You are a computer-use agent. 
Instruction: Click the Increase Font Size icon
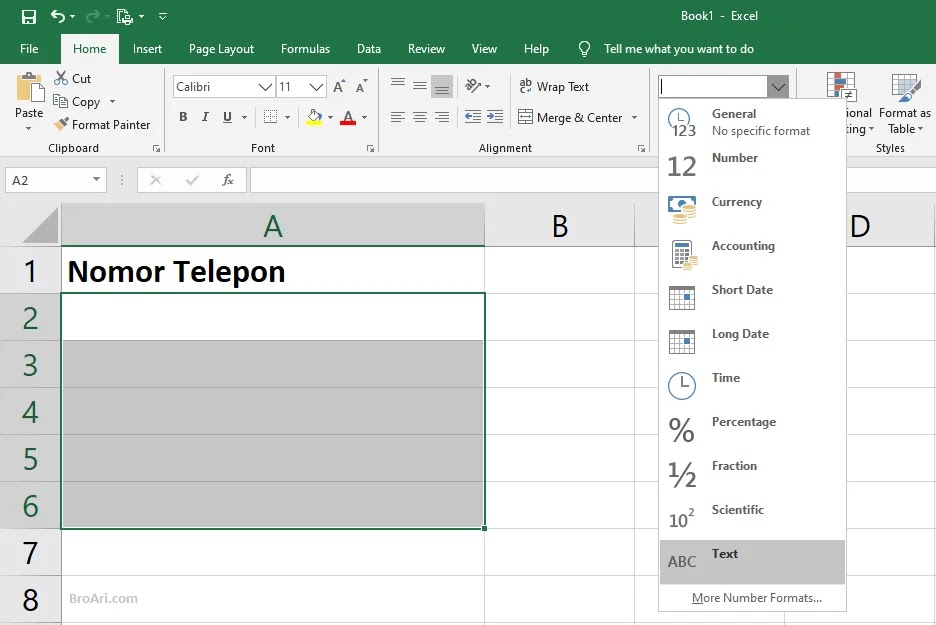tap(339, 87)
